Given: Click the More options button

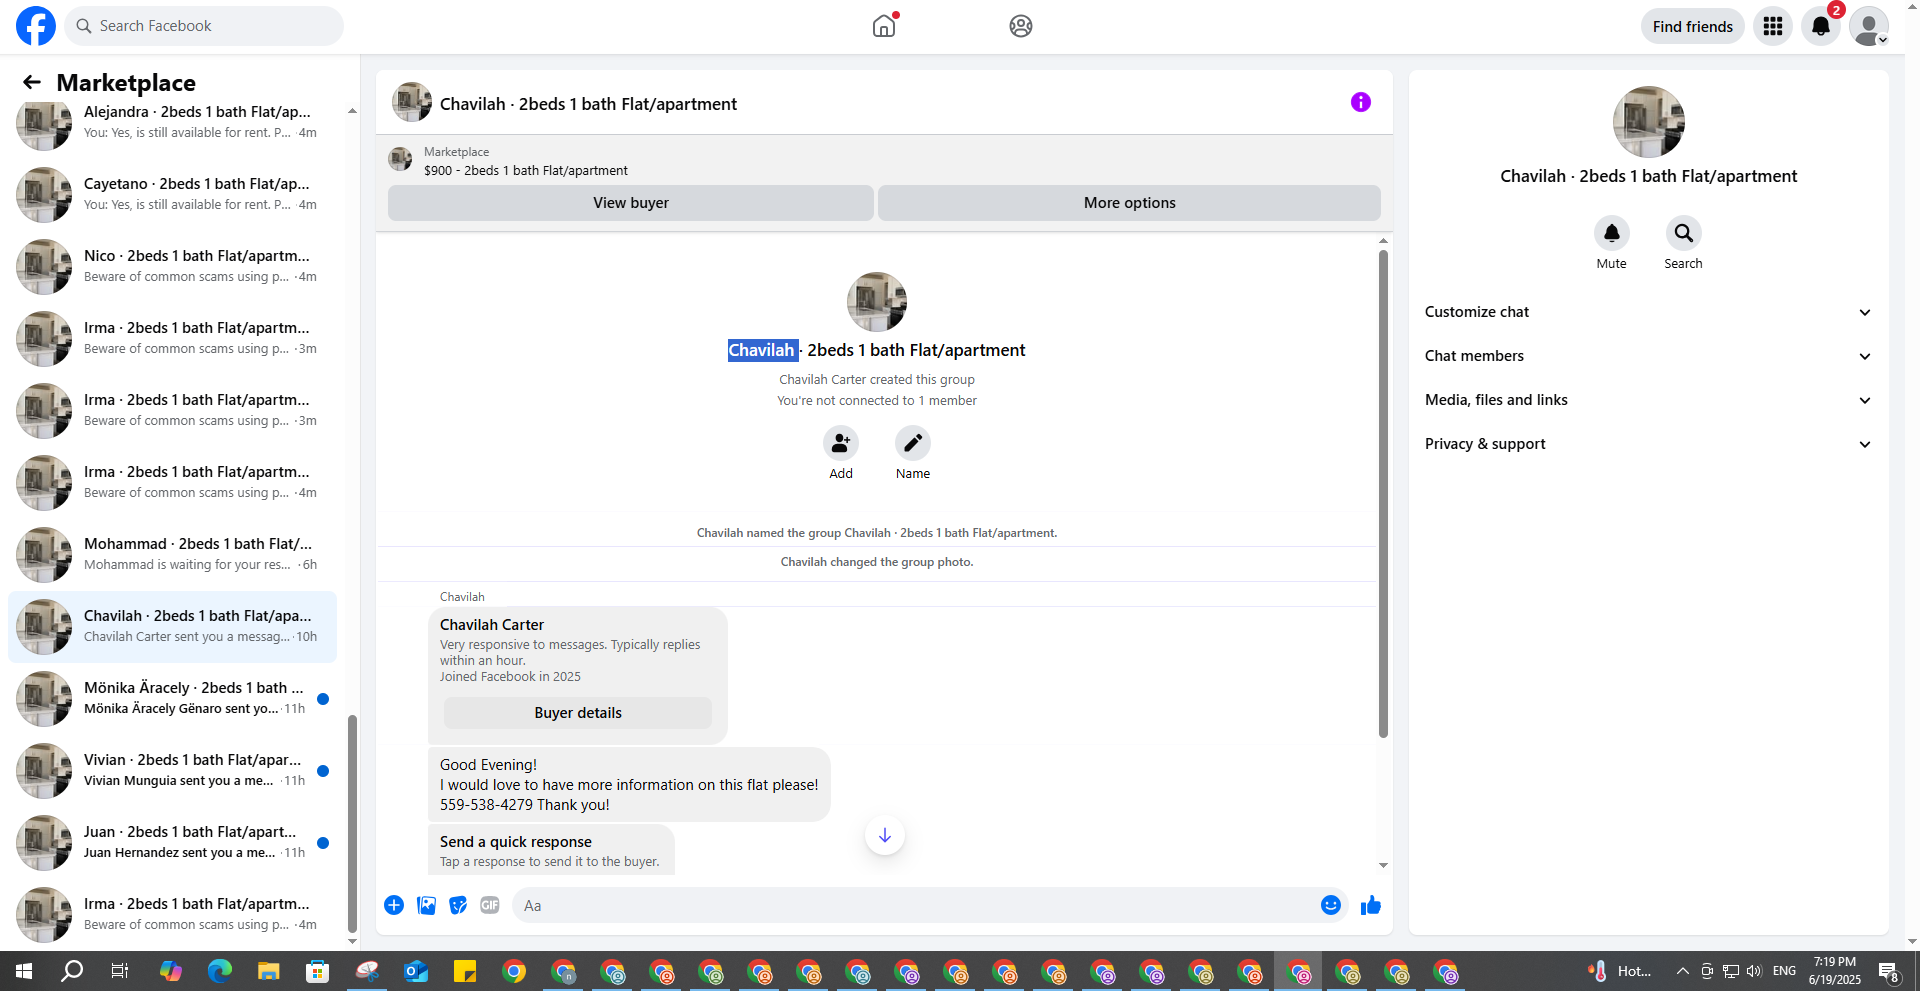Looking at the screenshot, I should [x=1130, y=203].
